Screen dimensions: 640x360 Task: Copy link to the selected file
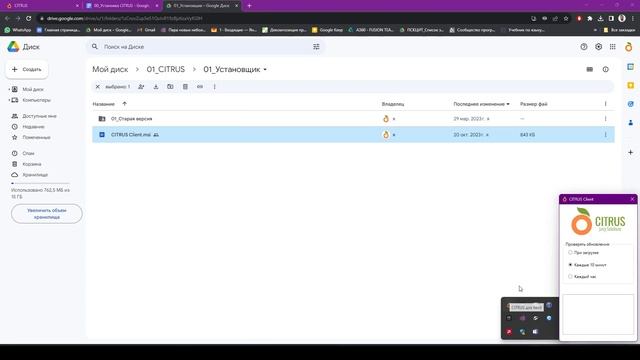[200, 87]
